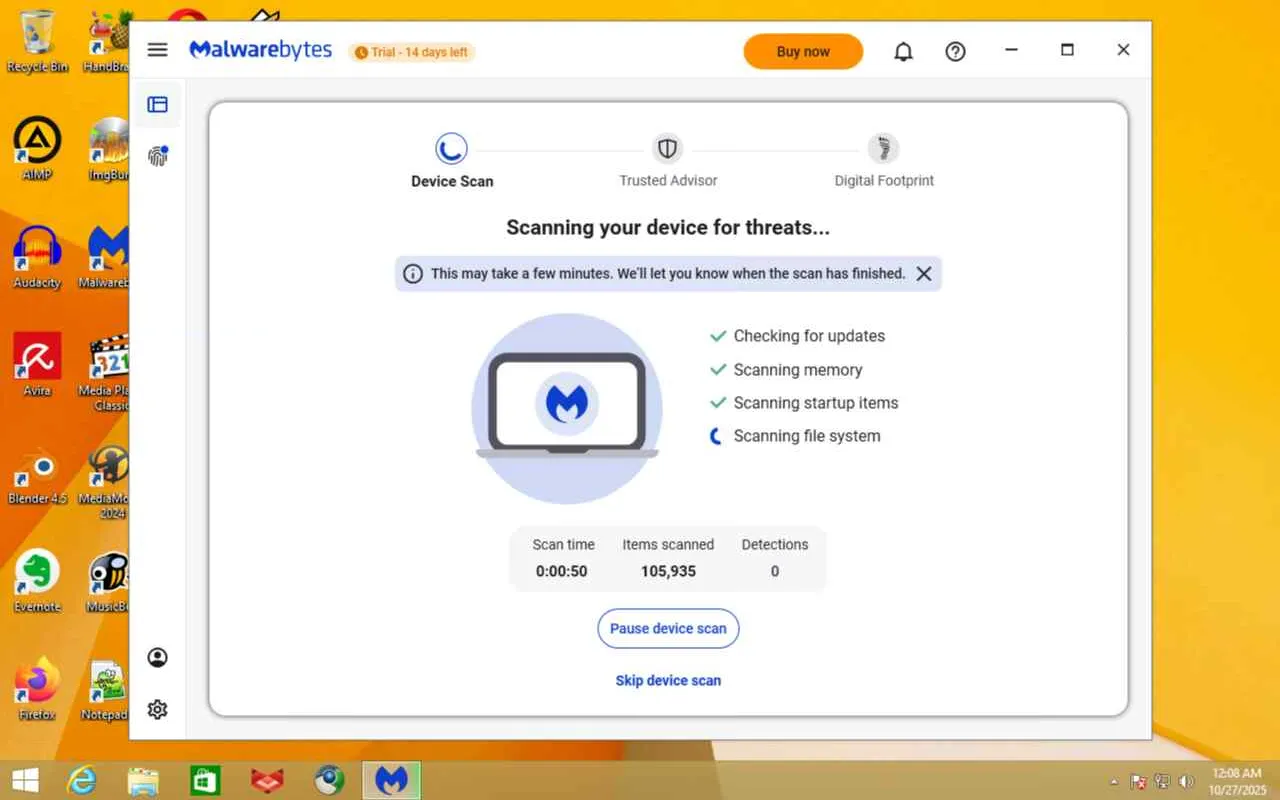Click the 'Detections' label

(775, 545)
